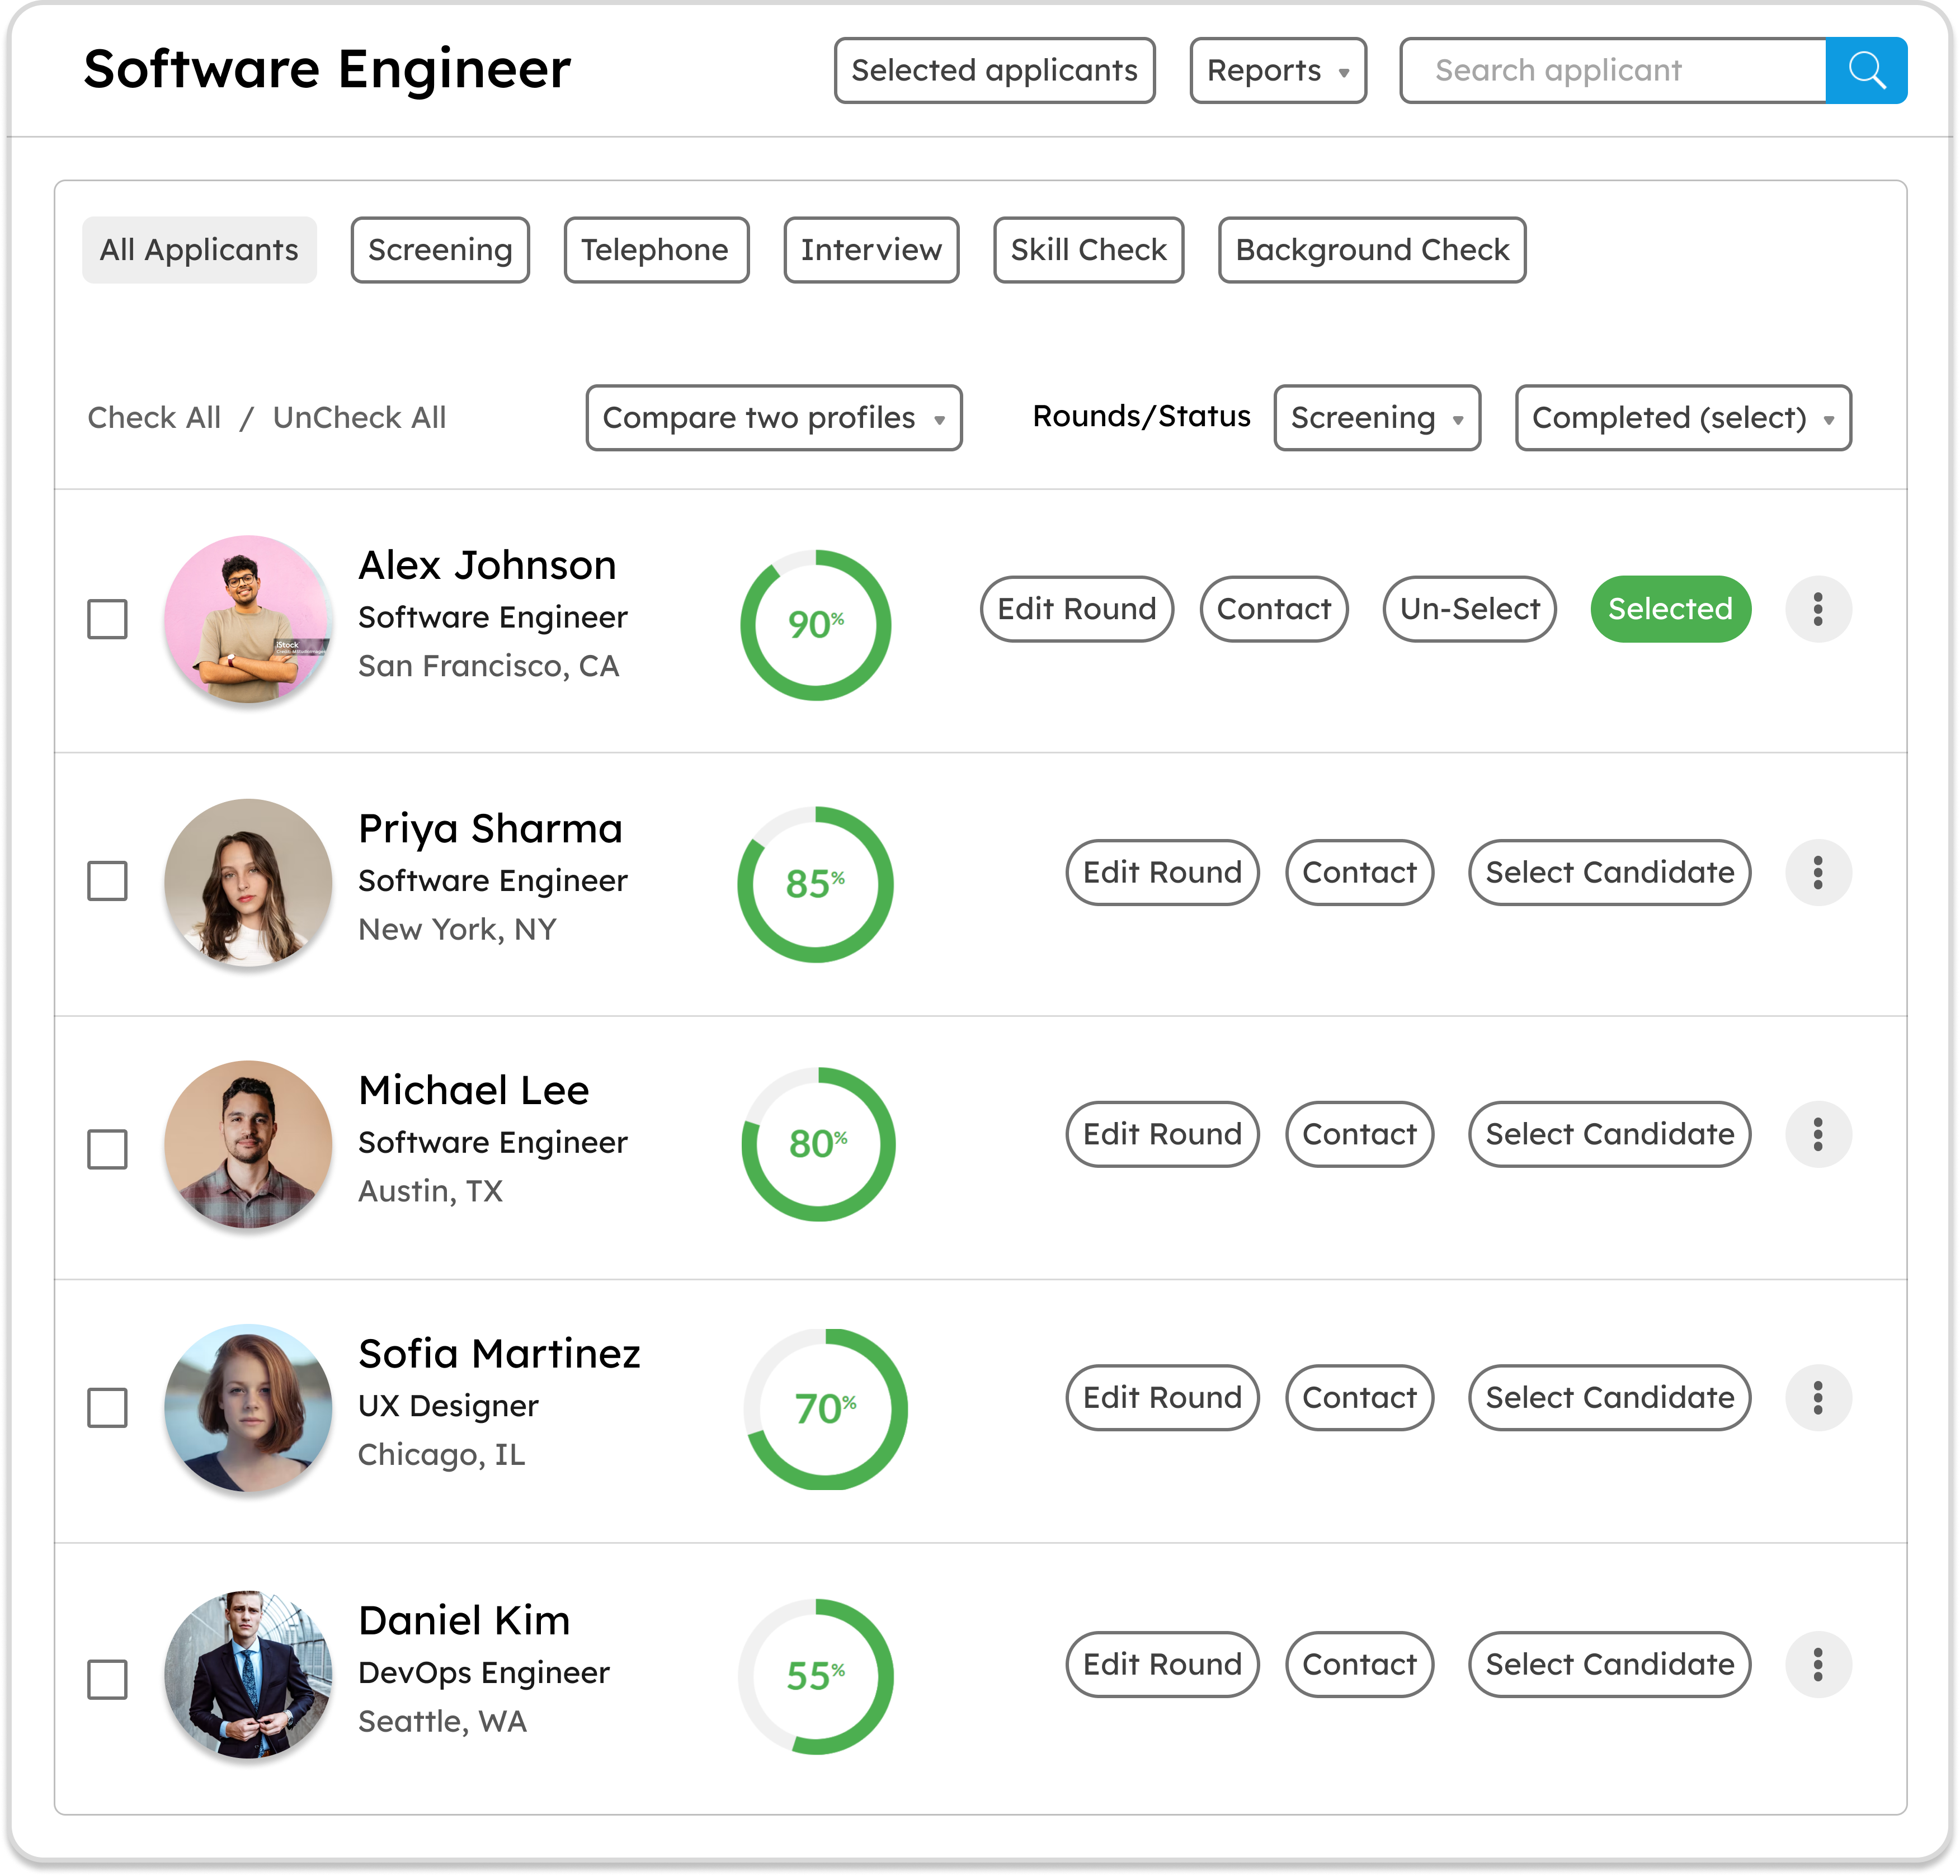Screen dimensions: 1960x1876
Task: Switch to the Background Check tab
Action: pyautogui.click(x=1371, y=250)
